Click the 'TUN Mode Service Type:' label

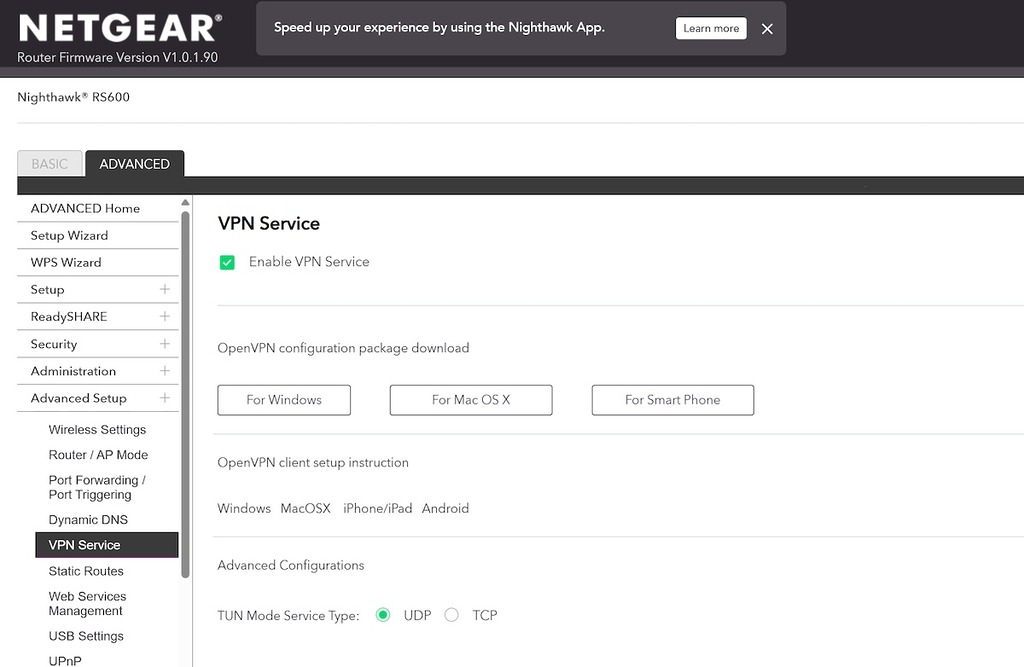pyautogui.click(x=288, y=615)
